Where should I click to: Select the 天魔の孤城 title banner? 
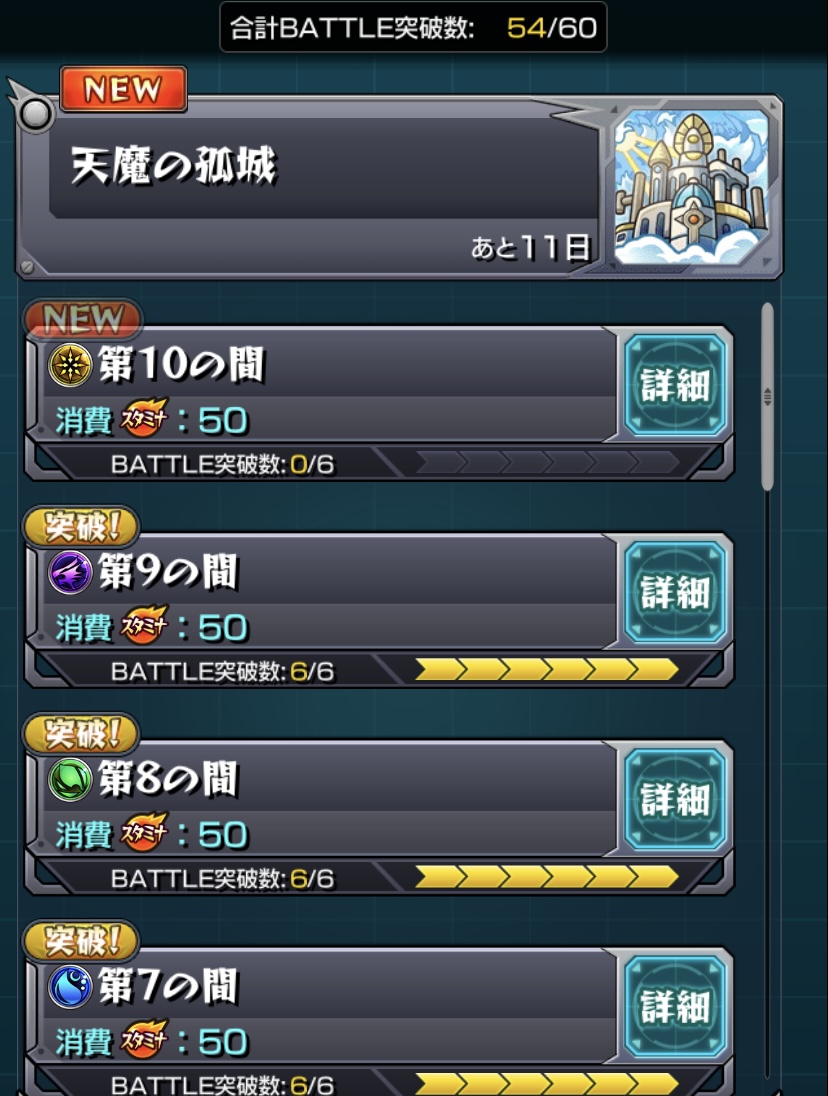click(398, 187)
